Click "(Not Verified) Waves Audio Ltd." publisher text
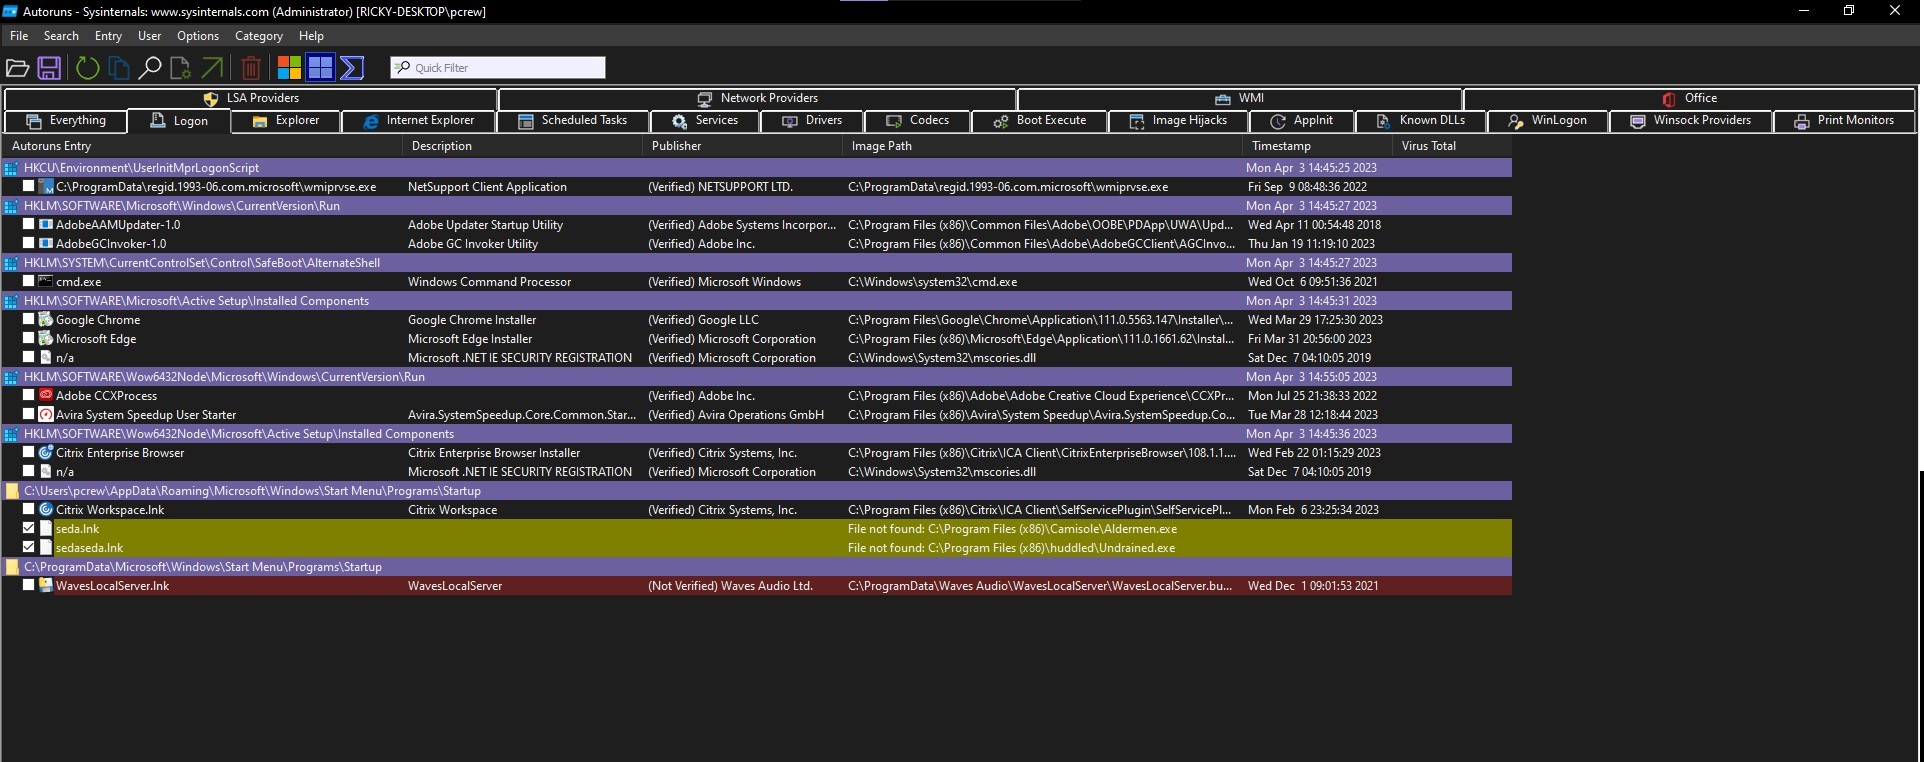Screen dimensions: 1924x762 [x=730, y=586]
